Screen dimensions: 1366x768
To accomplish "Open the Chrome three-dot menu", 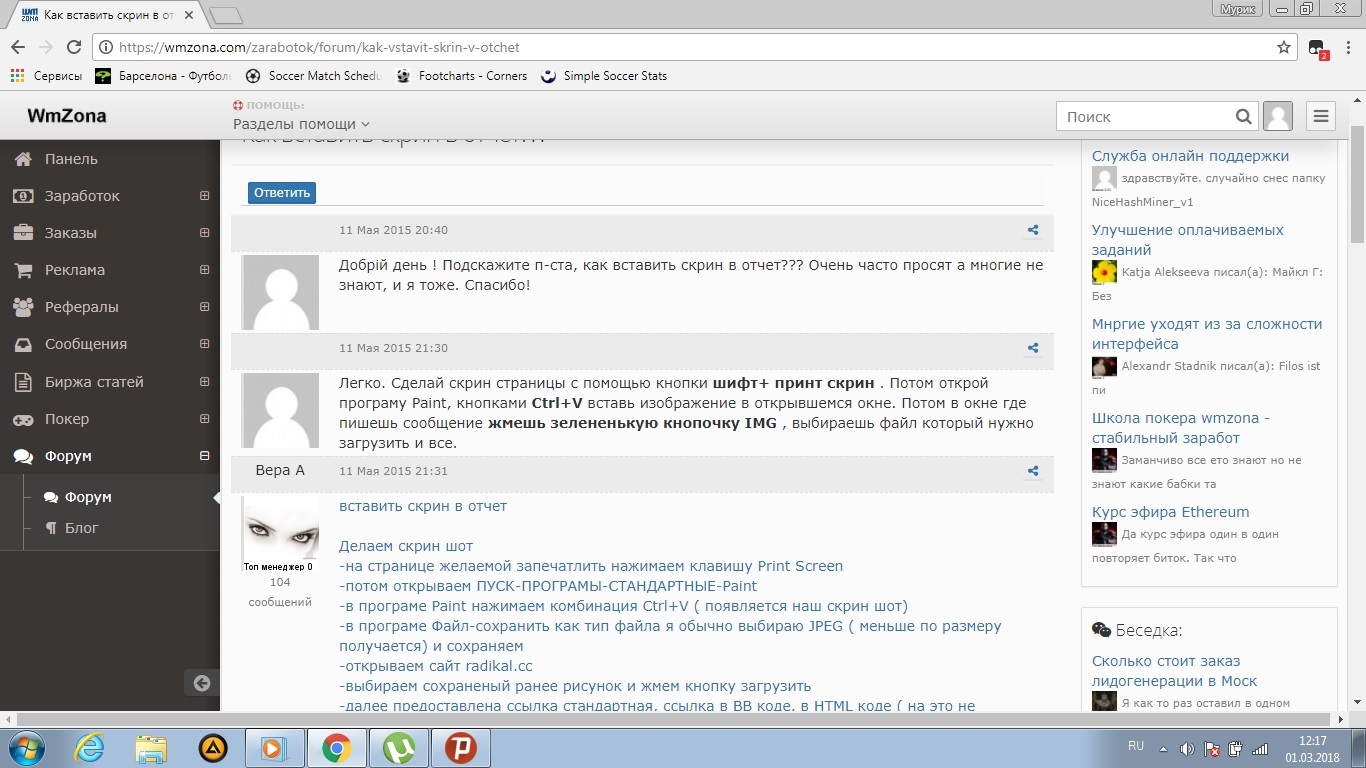I will (x=1348, y=47).
